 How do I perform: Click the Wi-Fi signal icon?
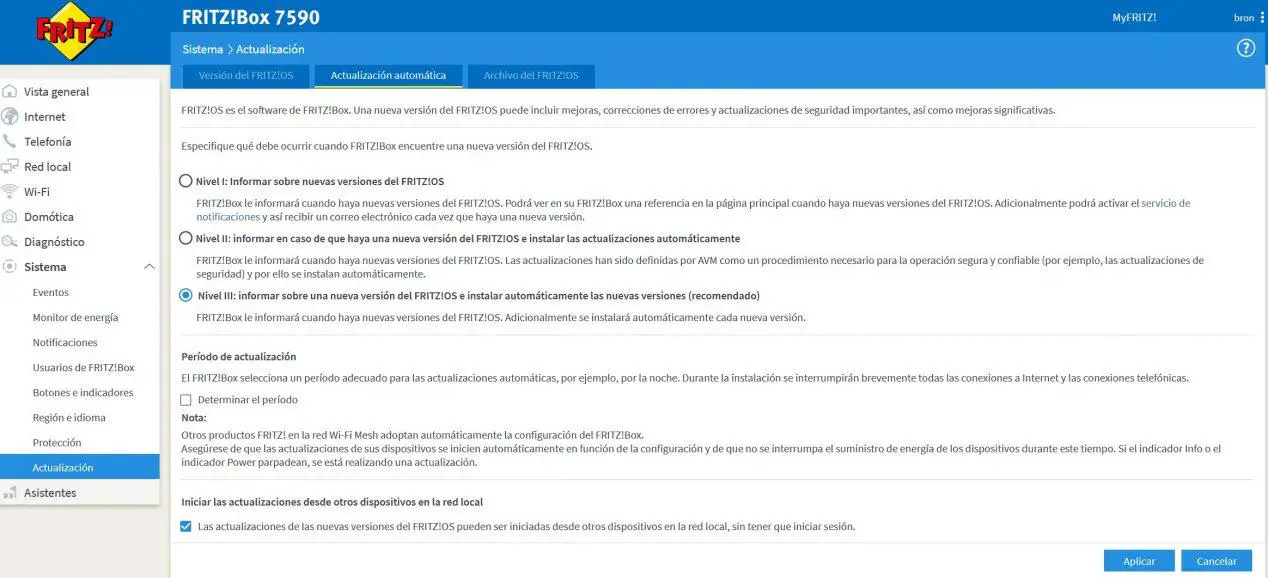[10, 191]
